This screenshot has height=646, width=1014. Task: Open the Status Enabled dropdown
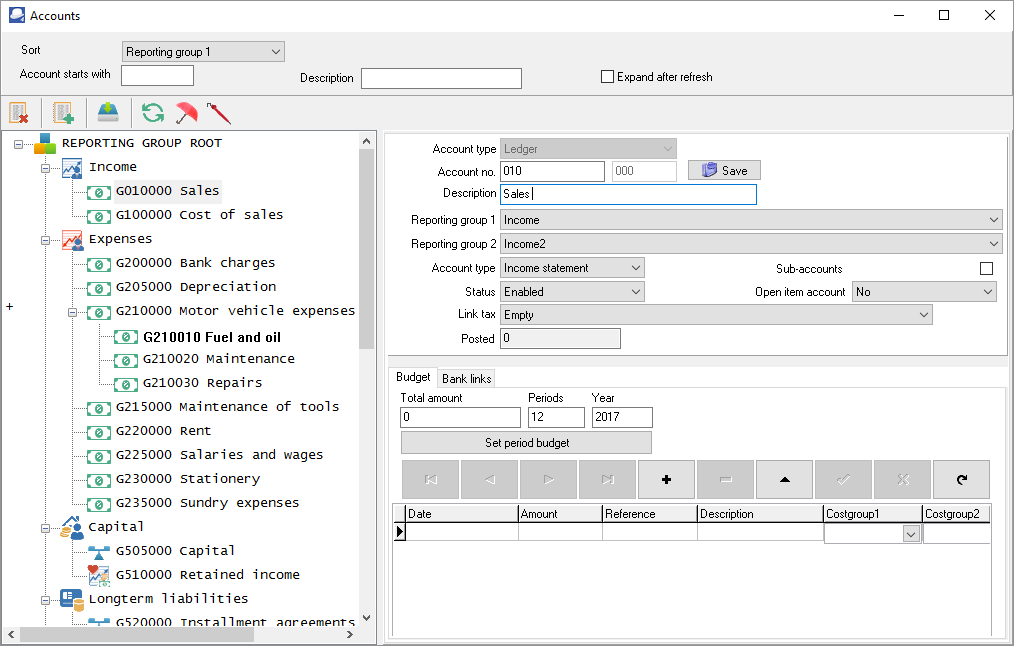[x=572, y=292]
